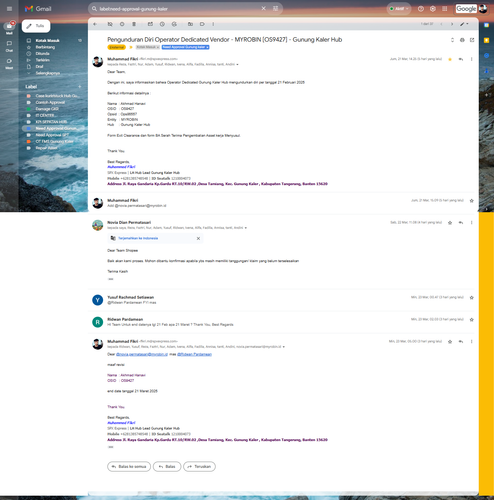Go to the older conversation arrow
This screenshot has height=500, width=494.
tap(452, 24)
